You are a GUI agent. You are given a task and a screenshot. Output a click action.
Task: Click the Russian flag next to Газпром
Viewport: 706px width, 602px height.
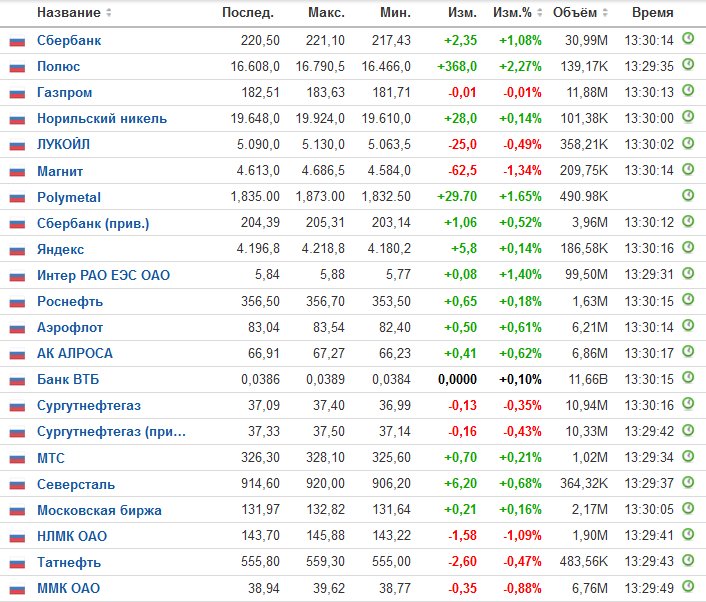click(17, 94)
